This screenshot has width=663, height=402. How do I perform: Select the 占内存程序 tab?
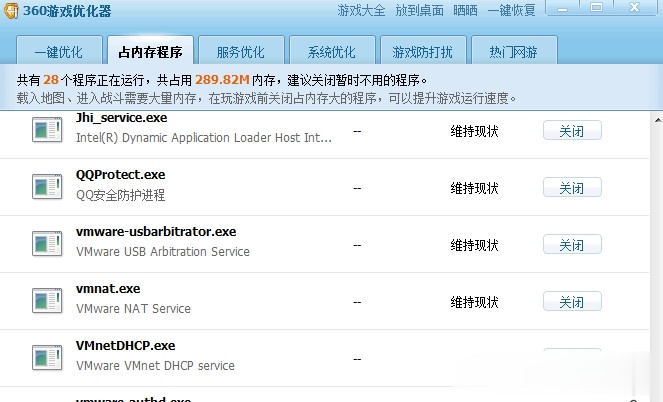pos(151,52)
